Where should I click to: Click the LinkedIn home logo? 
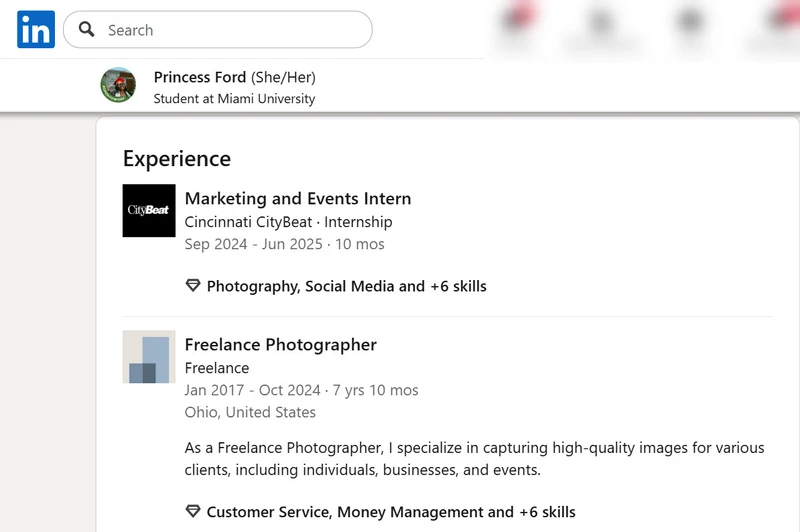36,30
